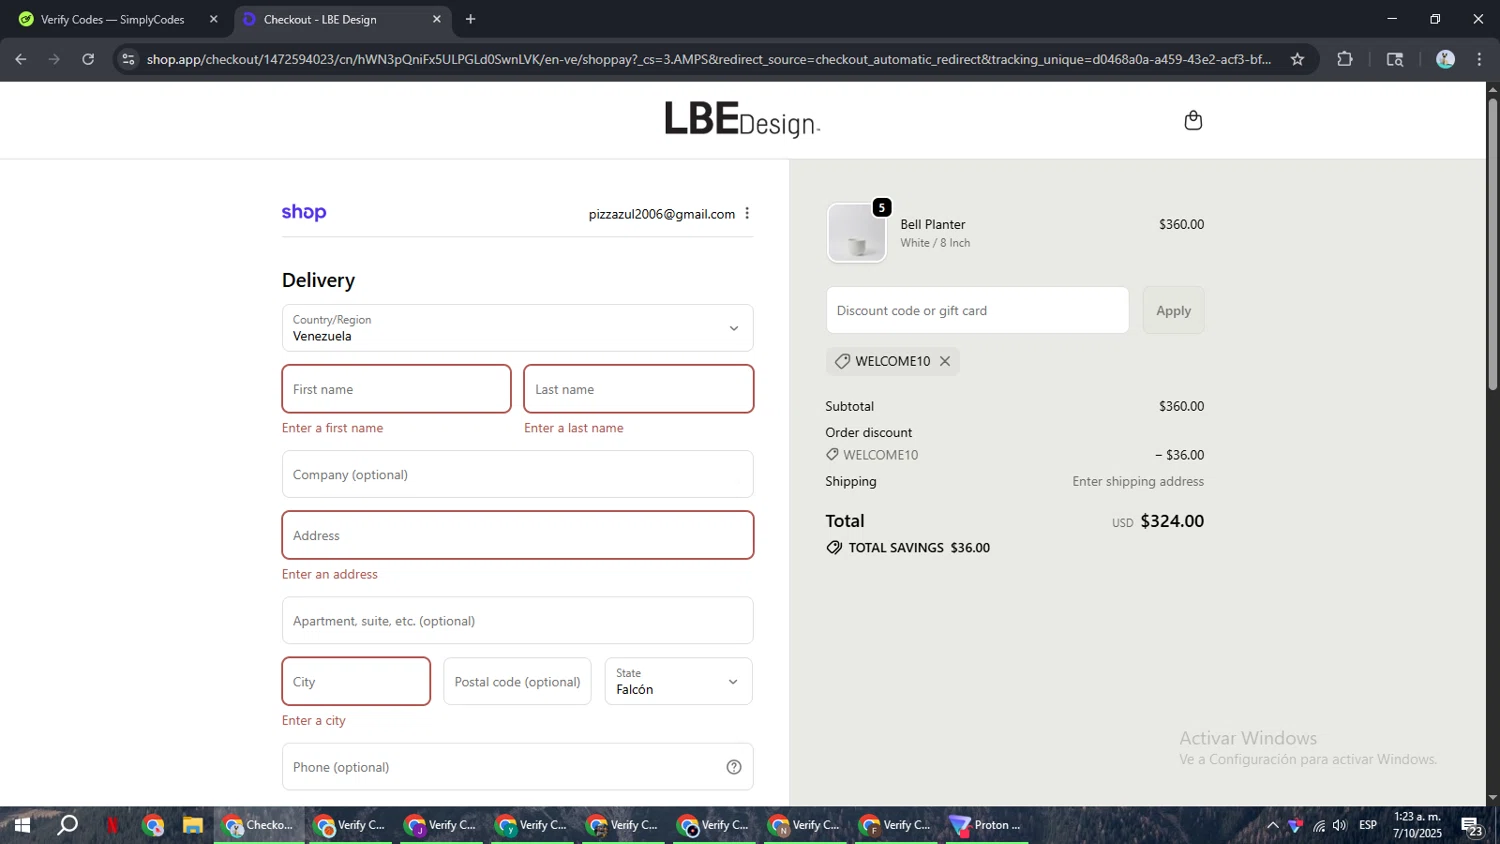Click the Apply discount button
The image size is (1500, 844).
pos(1173,310)
